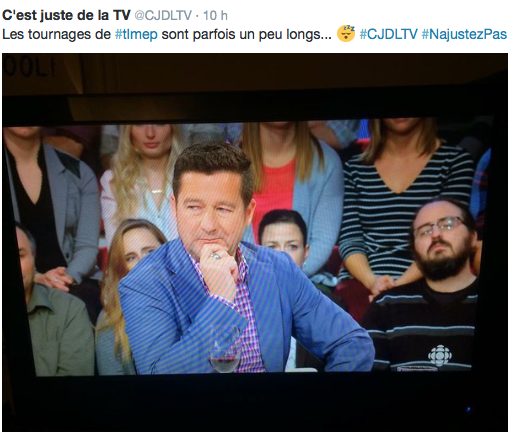This screenshot has width=514, height=434.
Task: Open the C'est juste de la TV profile name
Action: tap(66, 15)
